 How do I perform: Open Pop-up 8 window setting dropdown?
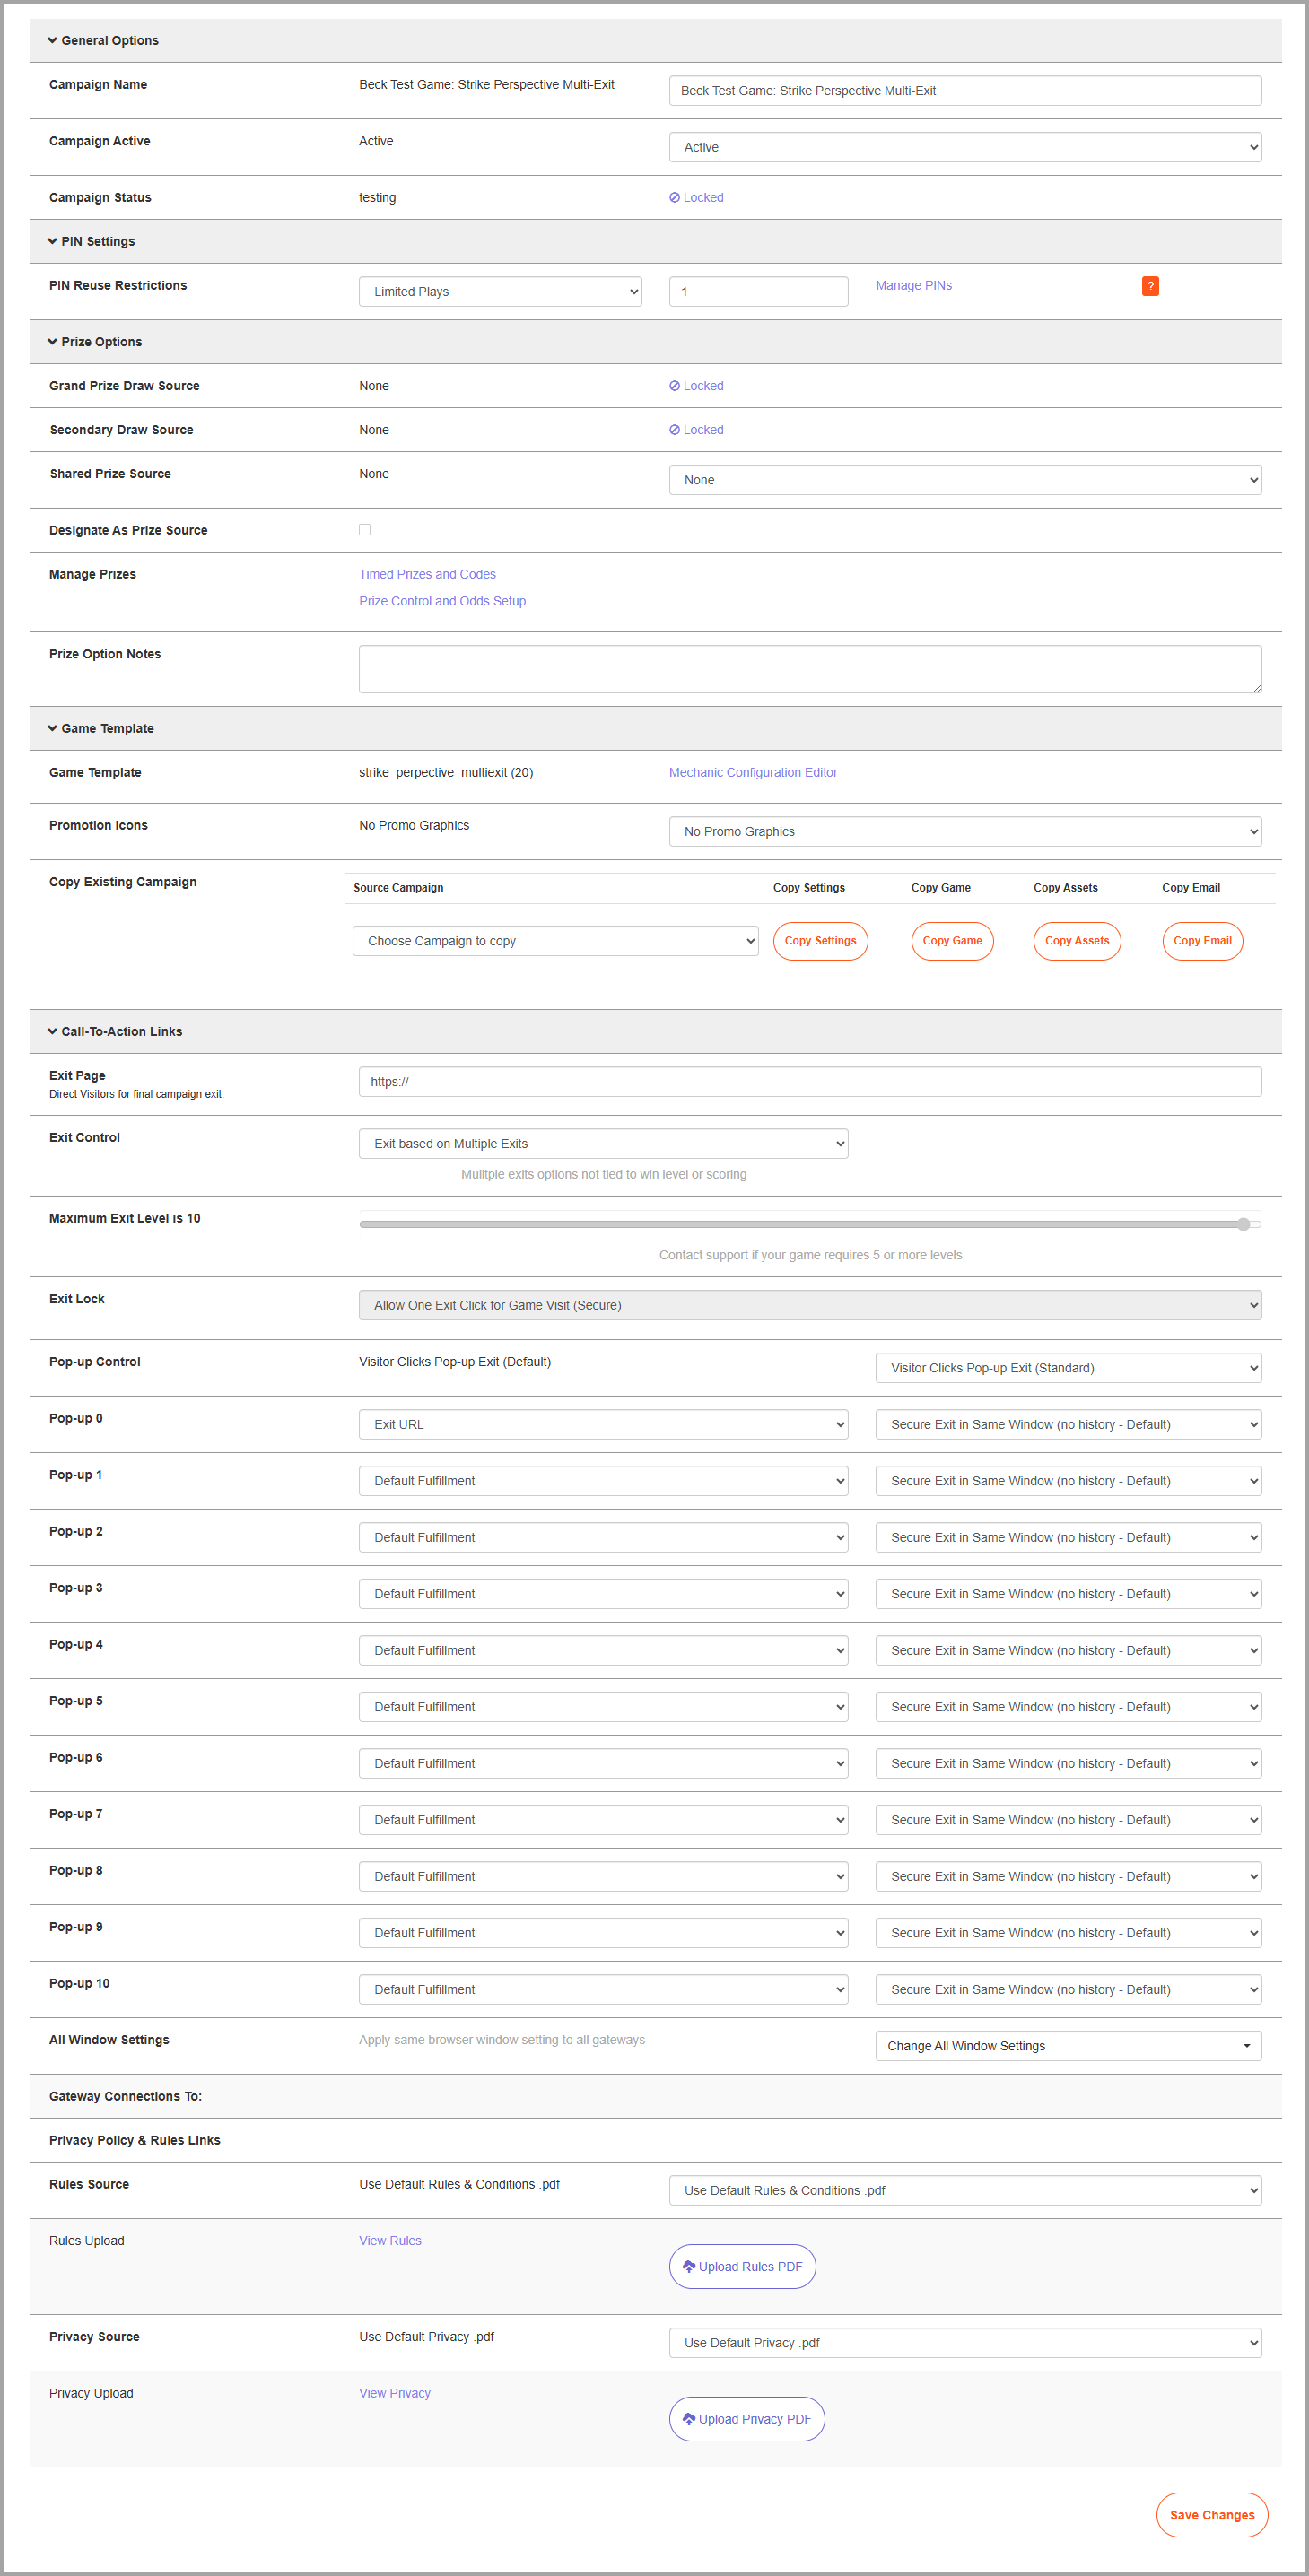(1068, 1877)
